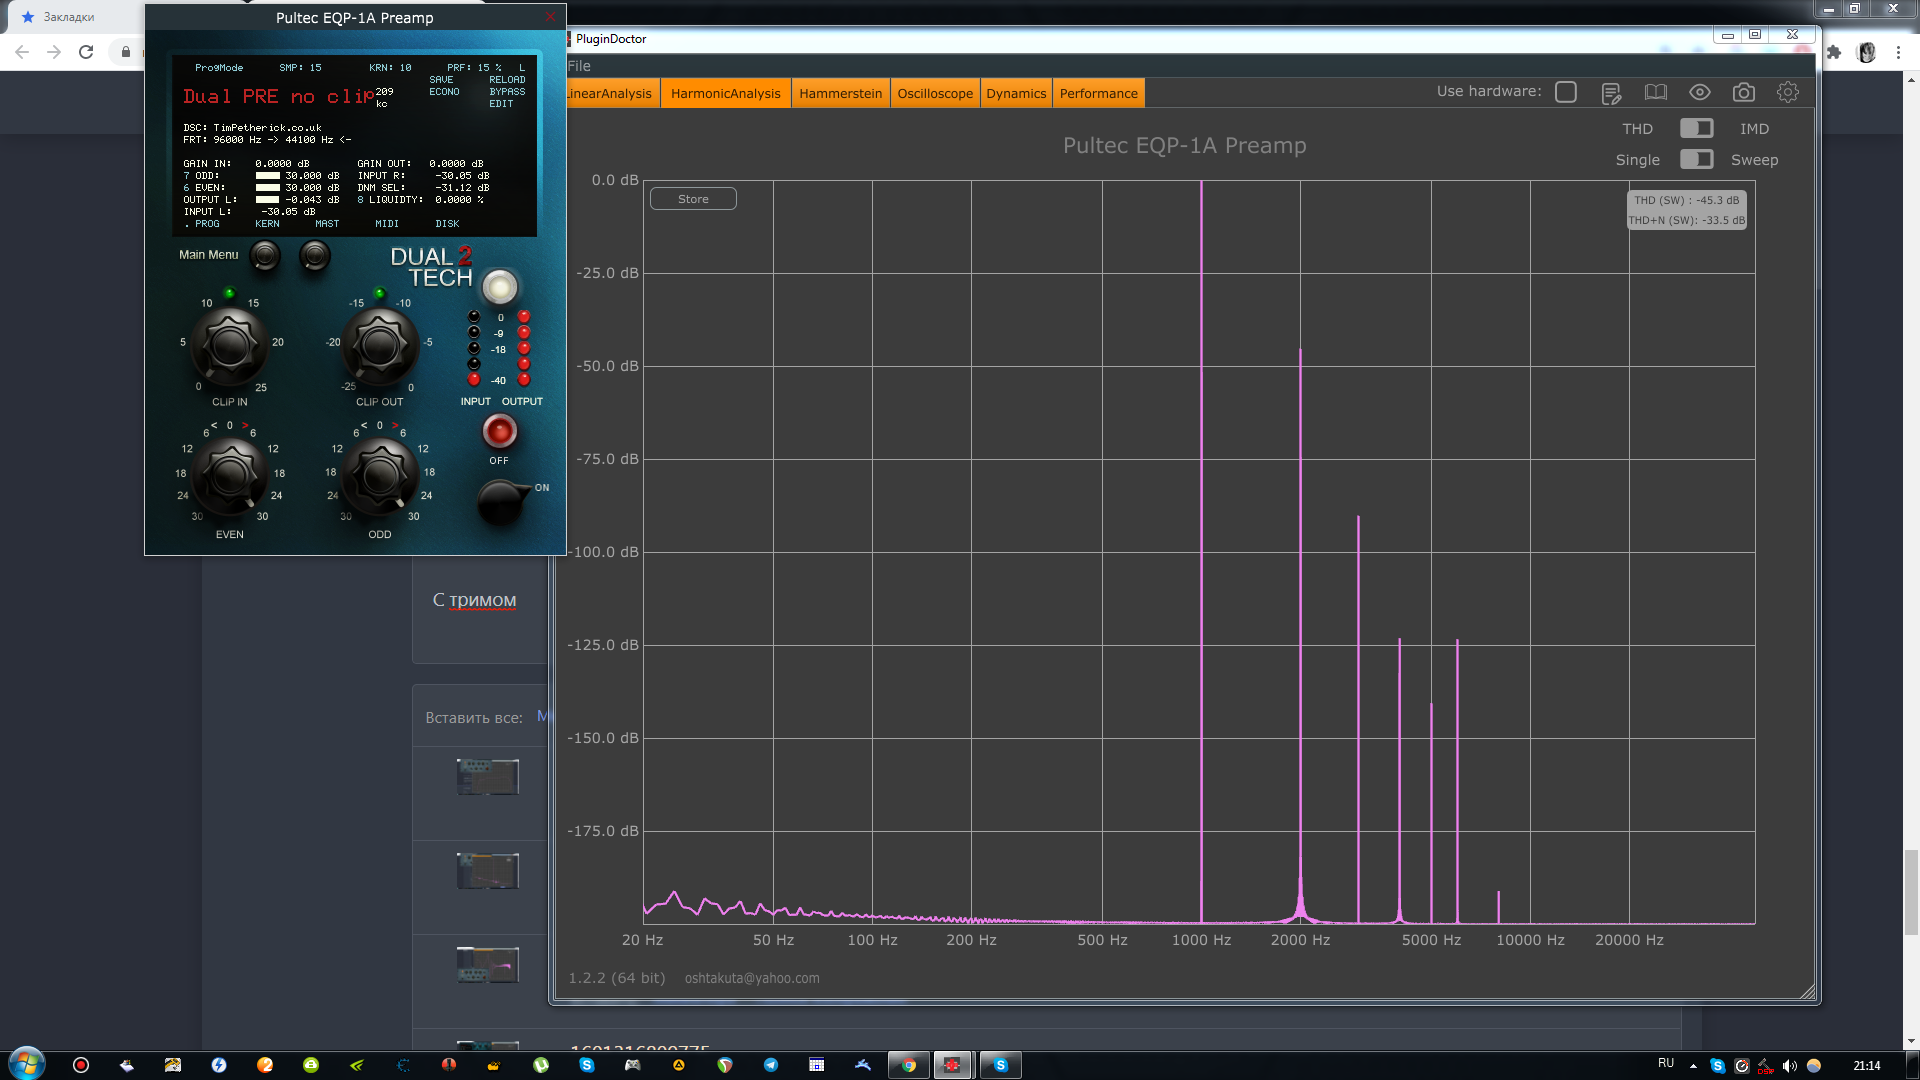This screenshot has height=1080, width=1920.
Task: Open the Performance tab
Action: point(1099,93)
